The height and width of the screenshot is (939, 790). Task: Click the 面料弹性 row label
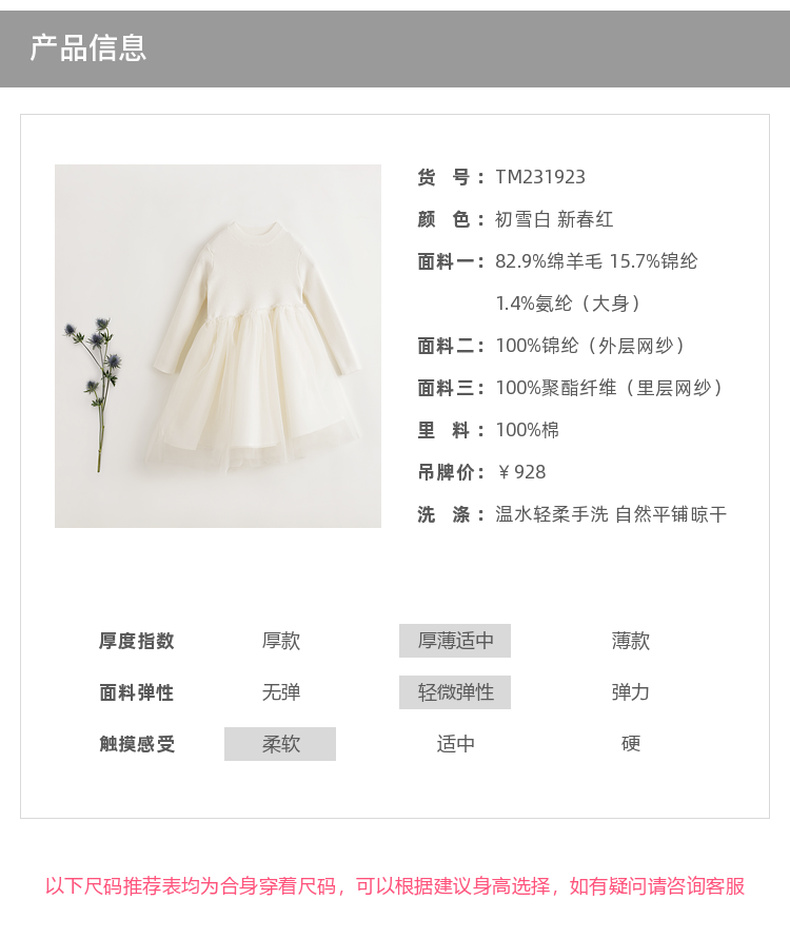click(x=137, y=692)
